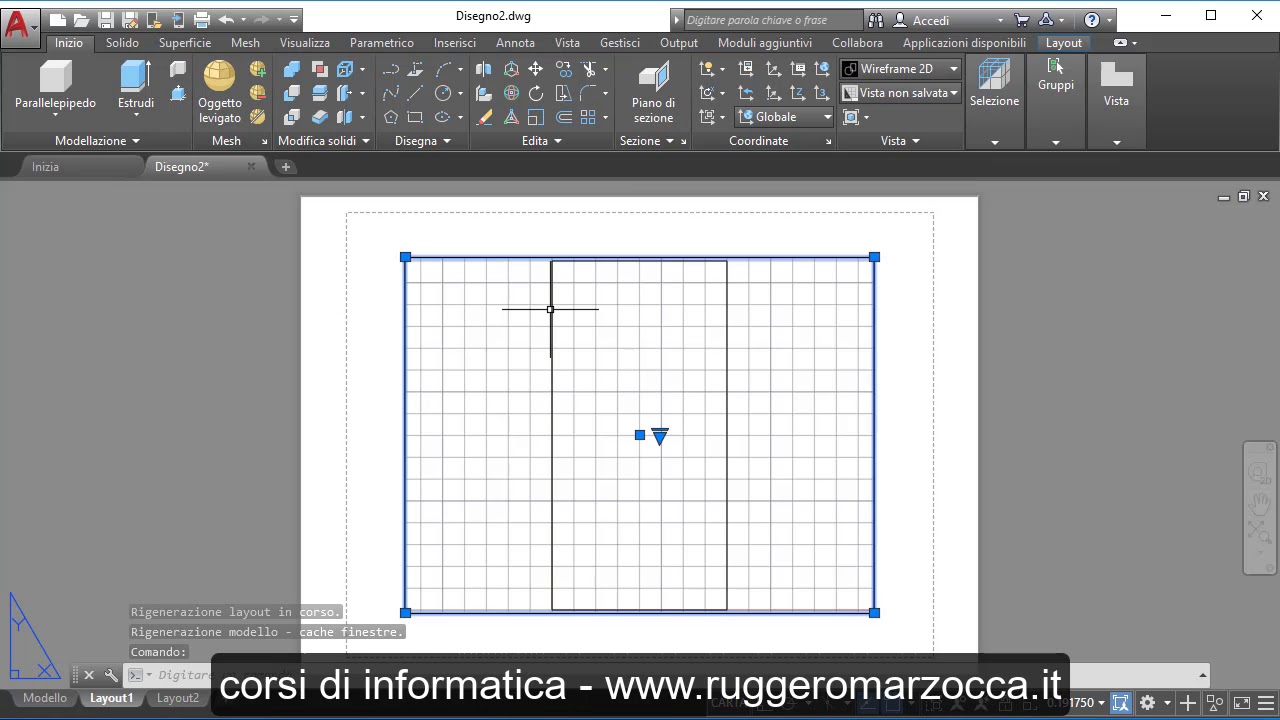This screenshot has width=1280, height=720.
Task: Switch to the Inizia file tab
Action: [x=45, y=167]
